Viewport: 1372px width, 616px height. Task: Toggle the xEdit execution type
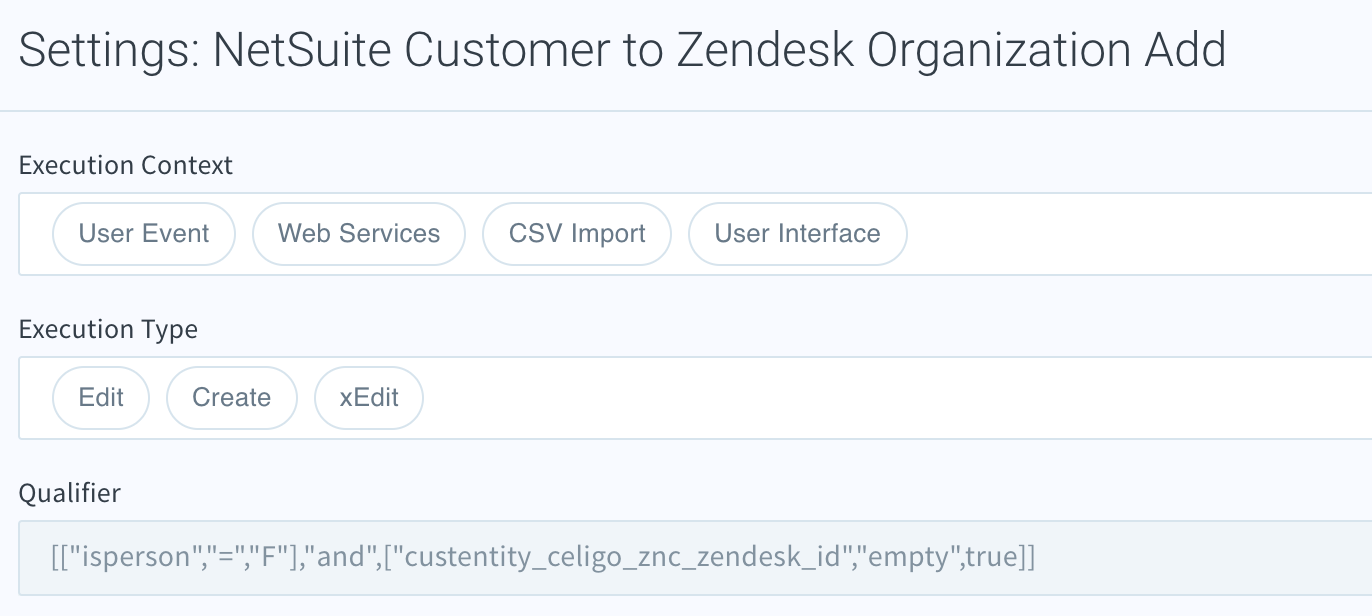click(368, 397)
